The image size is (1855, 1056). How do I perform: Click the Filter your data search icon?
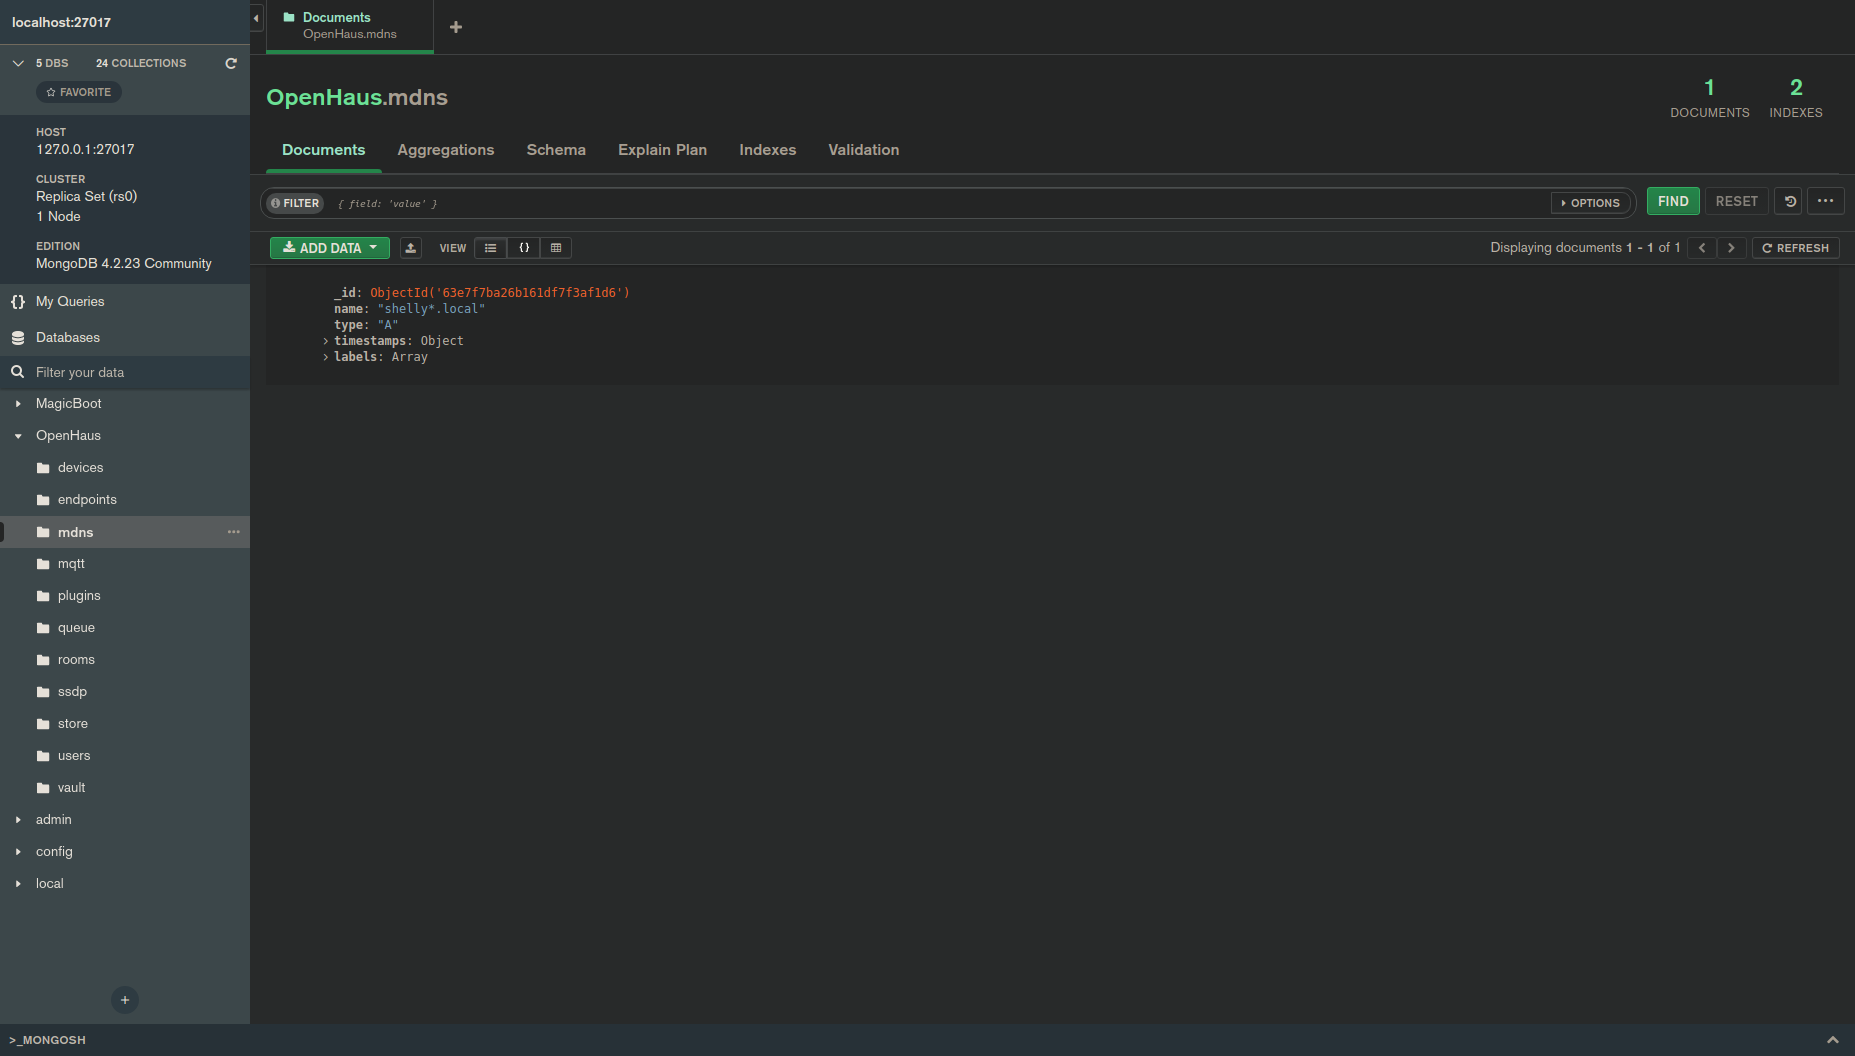17,372
